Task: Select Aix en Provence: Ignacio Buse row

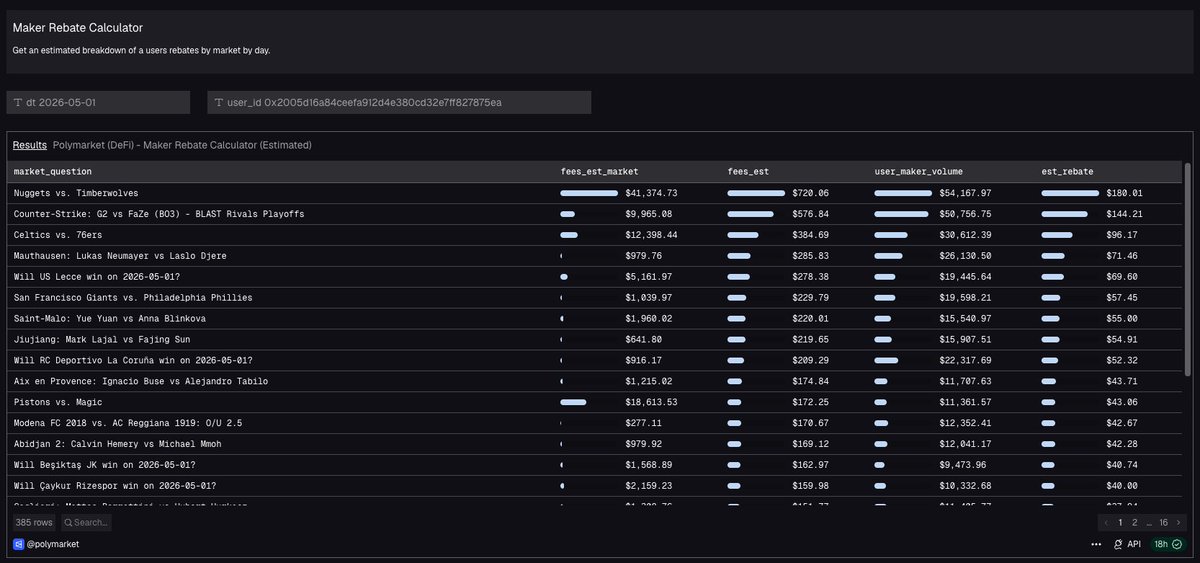Action: pyautogui.click(x=595, y=382)
